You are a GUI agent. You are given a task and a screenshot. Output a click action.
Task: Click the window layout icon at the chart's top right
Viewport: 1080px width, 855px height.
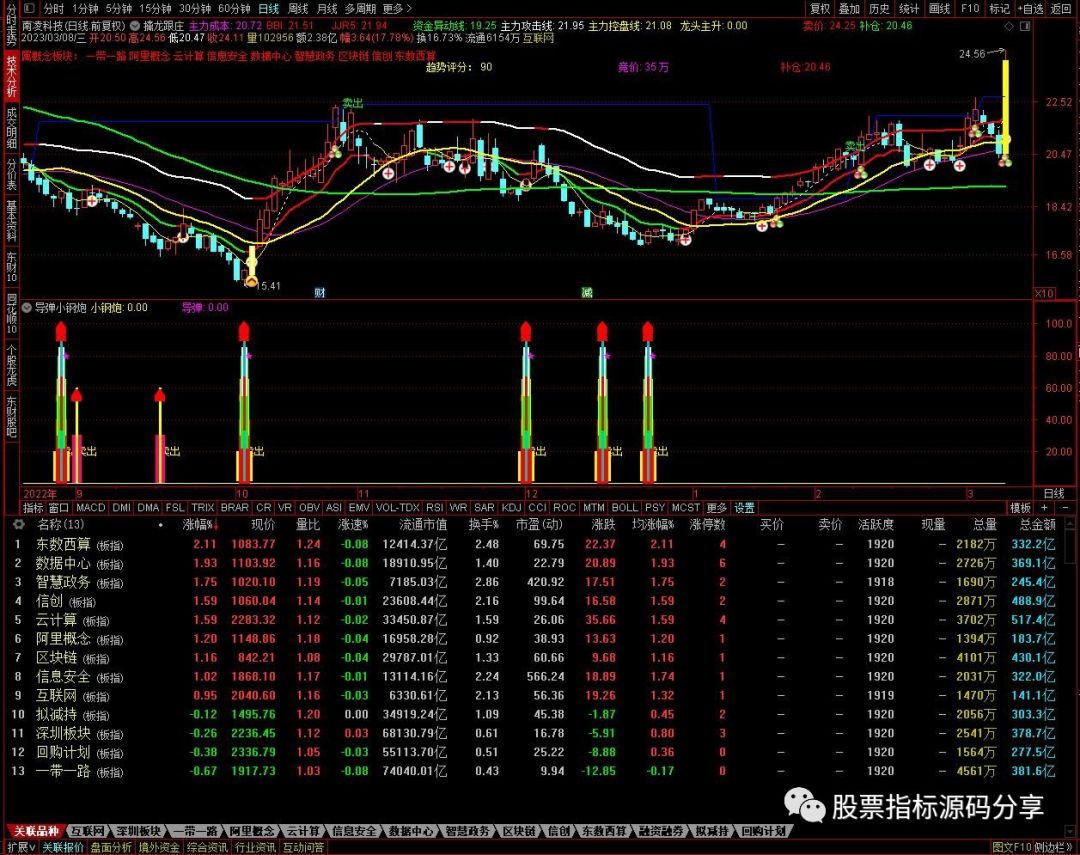(x=1025, y=26)
